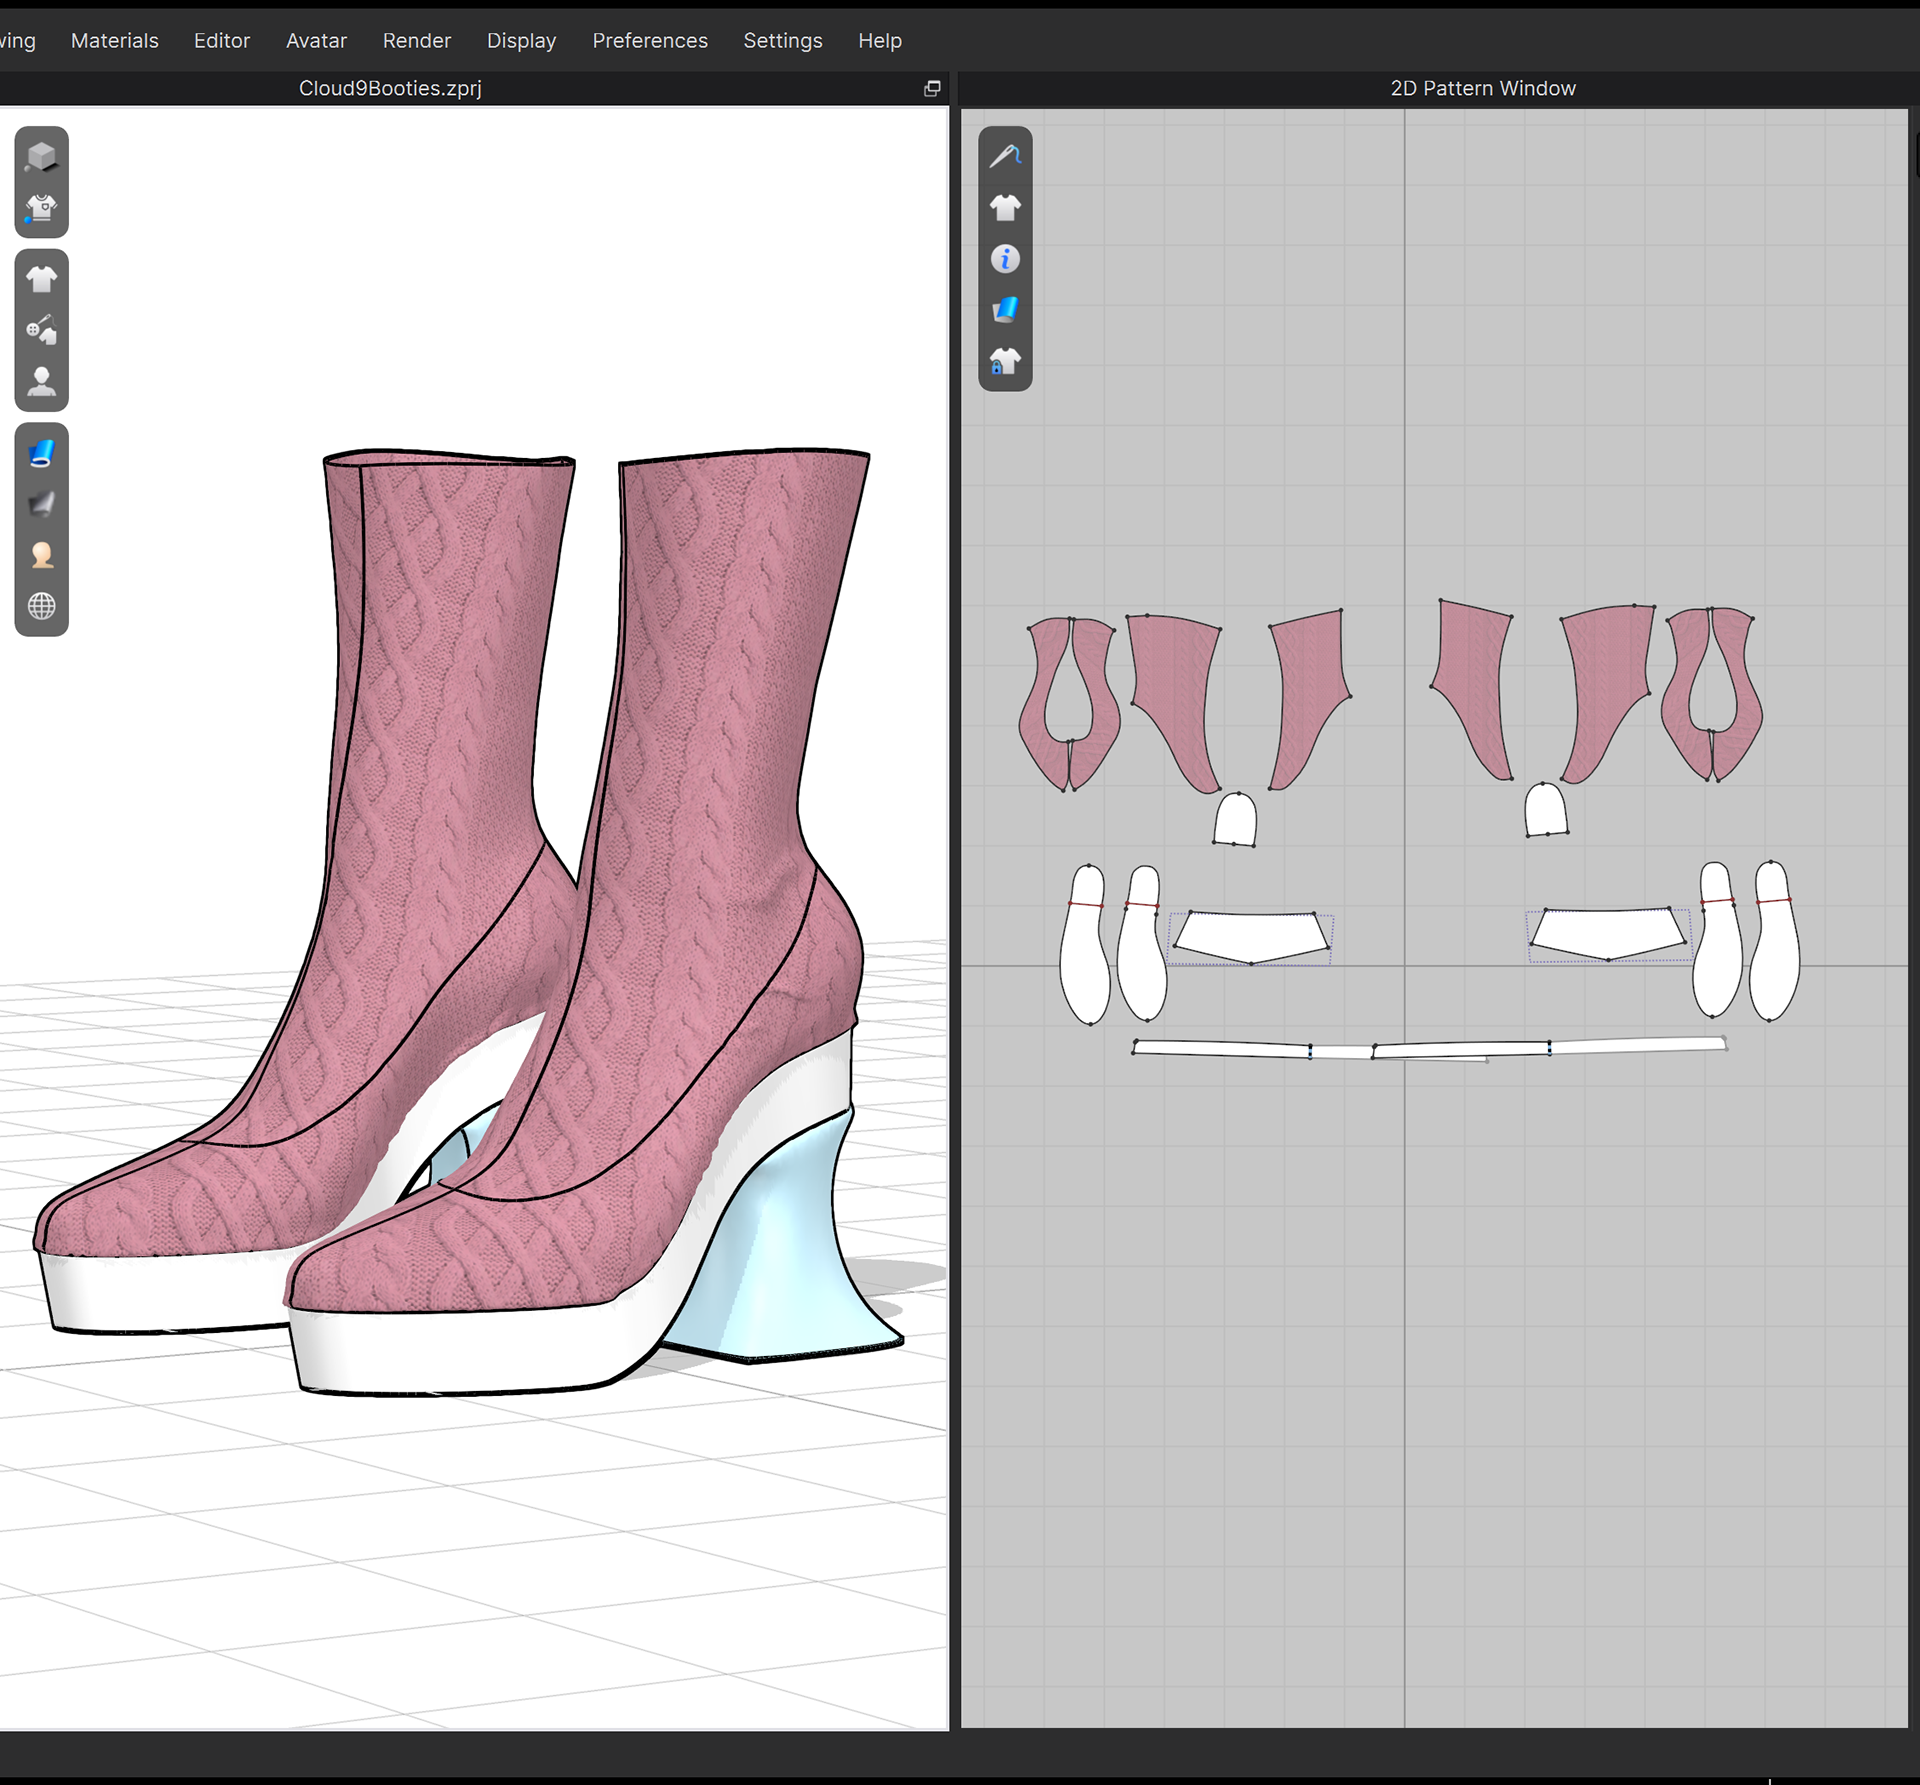
Task: Click the fabric texture icon in the 2D toolbar
Action: (1005, 309)
